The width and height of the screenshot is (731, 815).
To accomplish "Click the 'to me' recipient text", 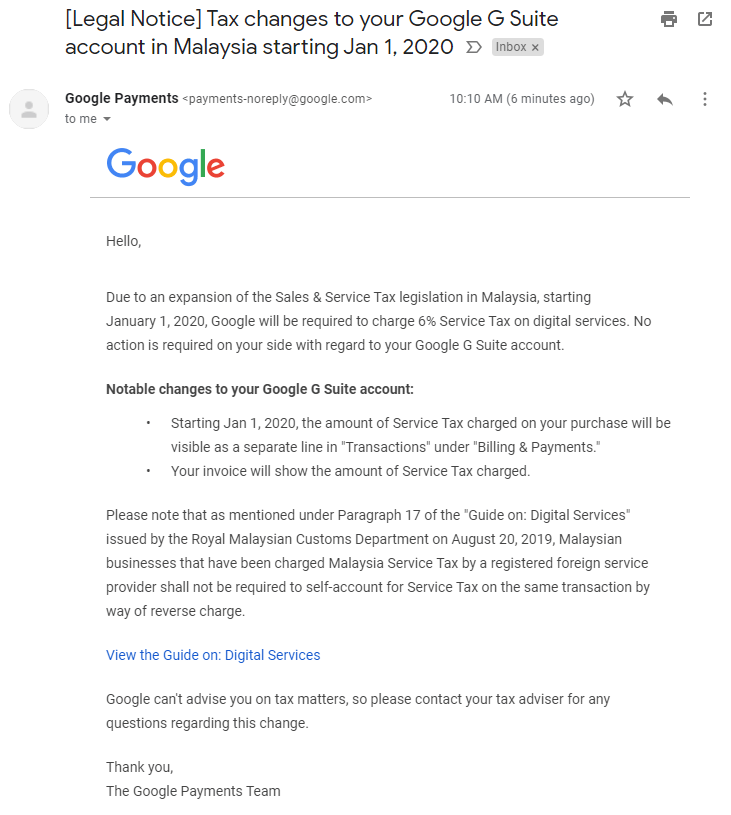I will click(x=81, y=119).
